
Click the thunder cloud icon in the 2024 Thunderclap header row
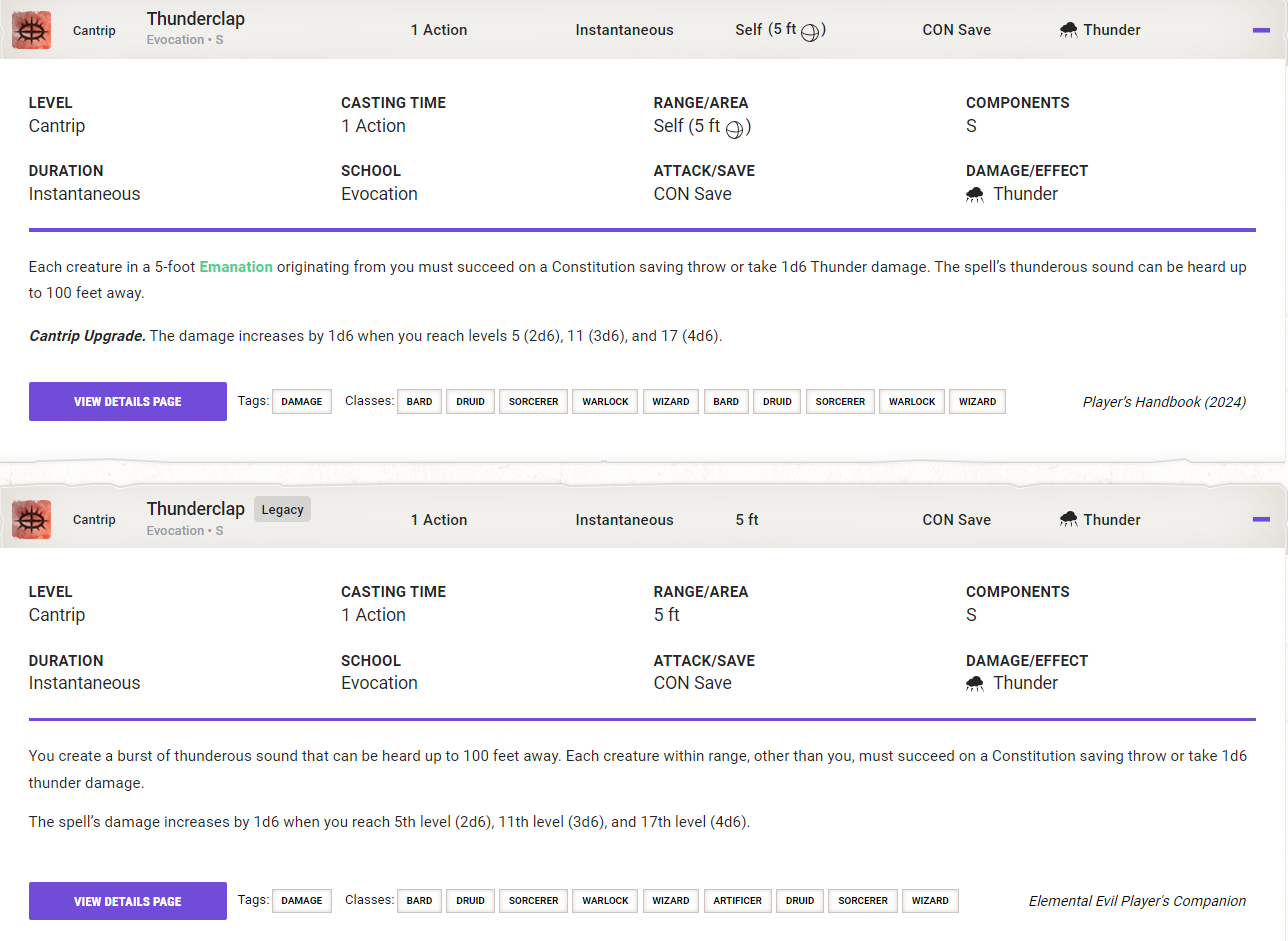[x=1069, y=30]
